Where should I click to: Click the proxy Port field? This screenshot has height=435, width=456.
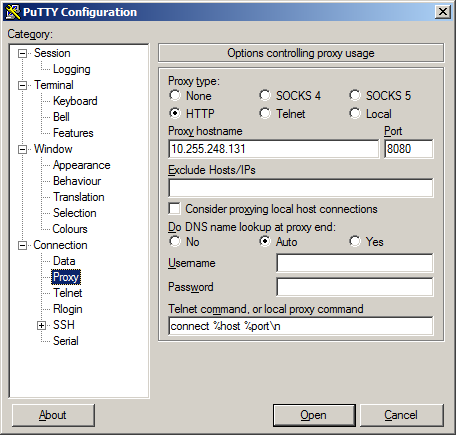click(409, 149)
